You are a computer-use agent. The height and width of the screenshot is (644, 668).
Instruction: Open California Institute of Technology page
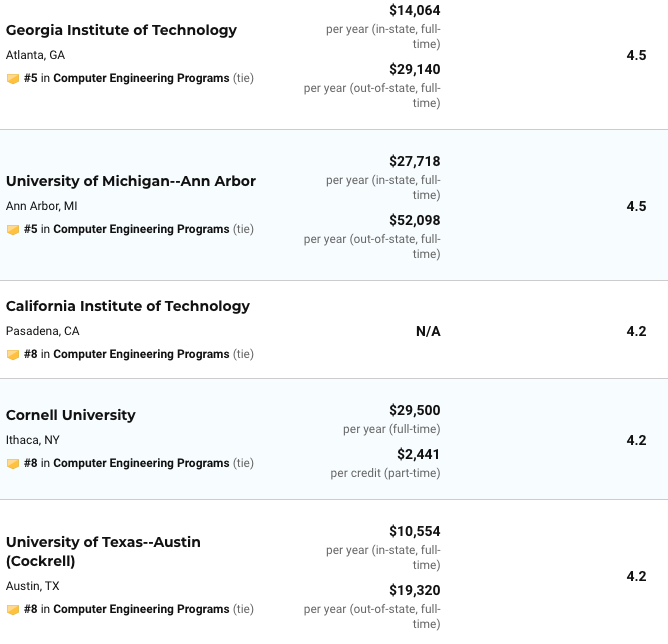[x=128, y=306]
